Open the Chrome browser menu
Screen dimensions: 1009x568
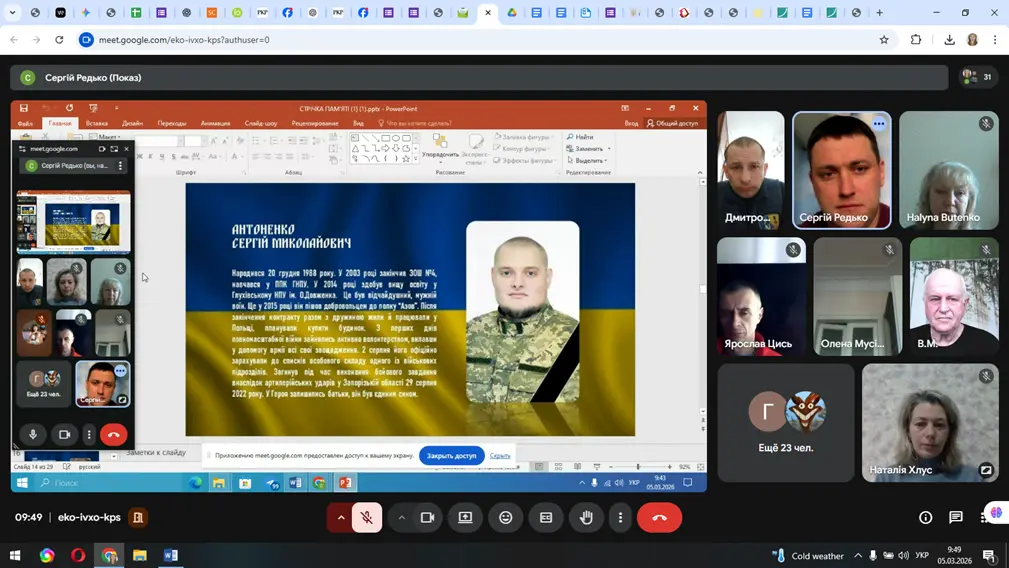995,40
